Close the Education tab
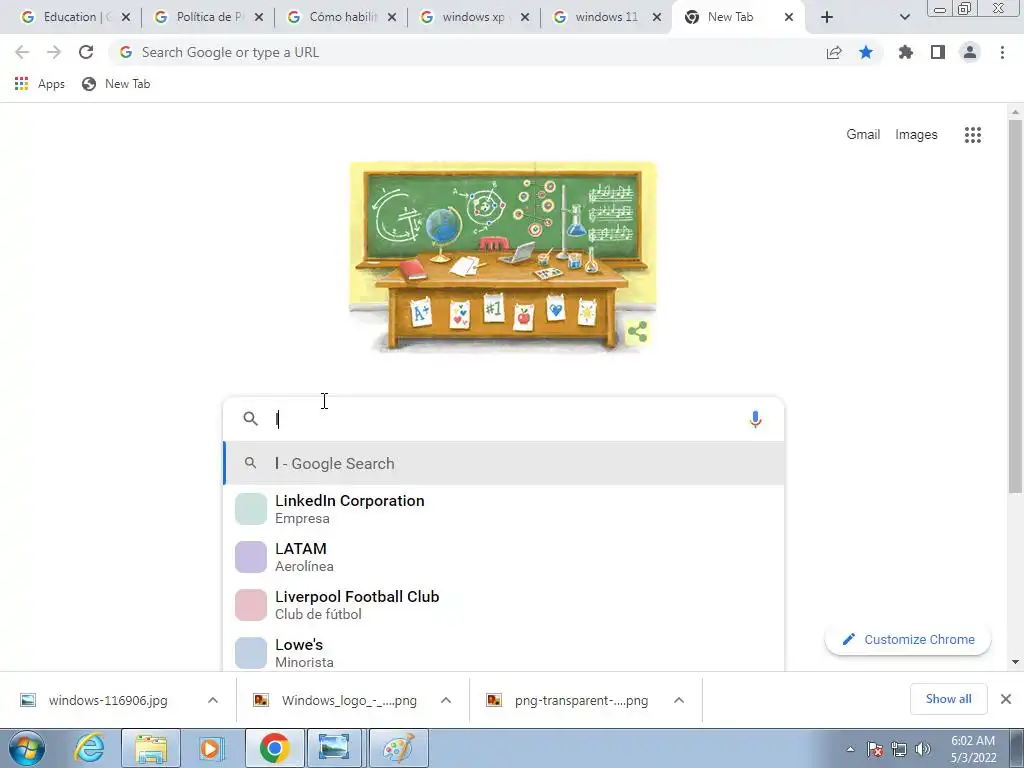Viewport: 1024px width, 768px height. coord(126,17)
